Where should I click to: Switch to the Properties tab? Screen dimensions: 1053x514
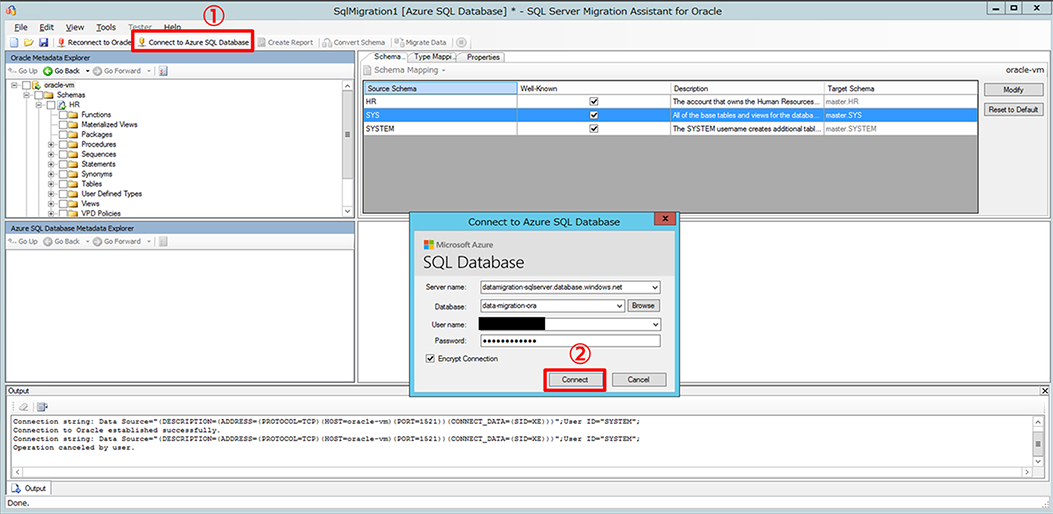click(482, 57)
